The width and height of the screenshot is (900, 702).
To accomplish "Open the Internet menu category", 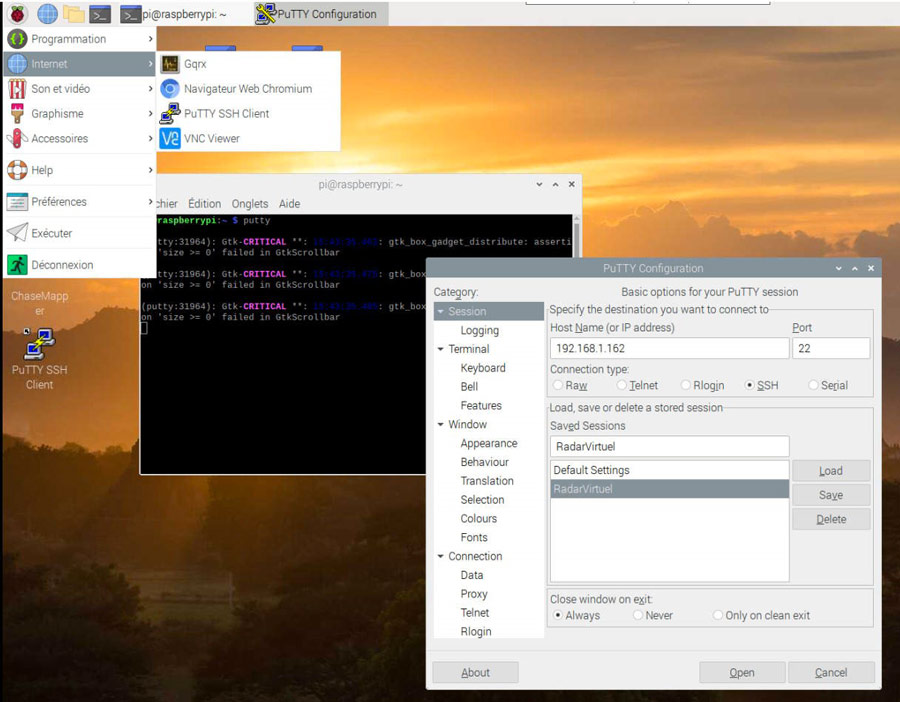I will pos(80,64).
